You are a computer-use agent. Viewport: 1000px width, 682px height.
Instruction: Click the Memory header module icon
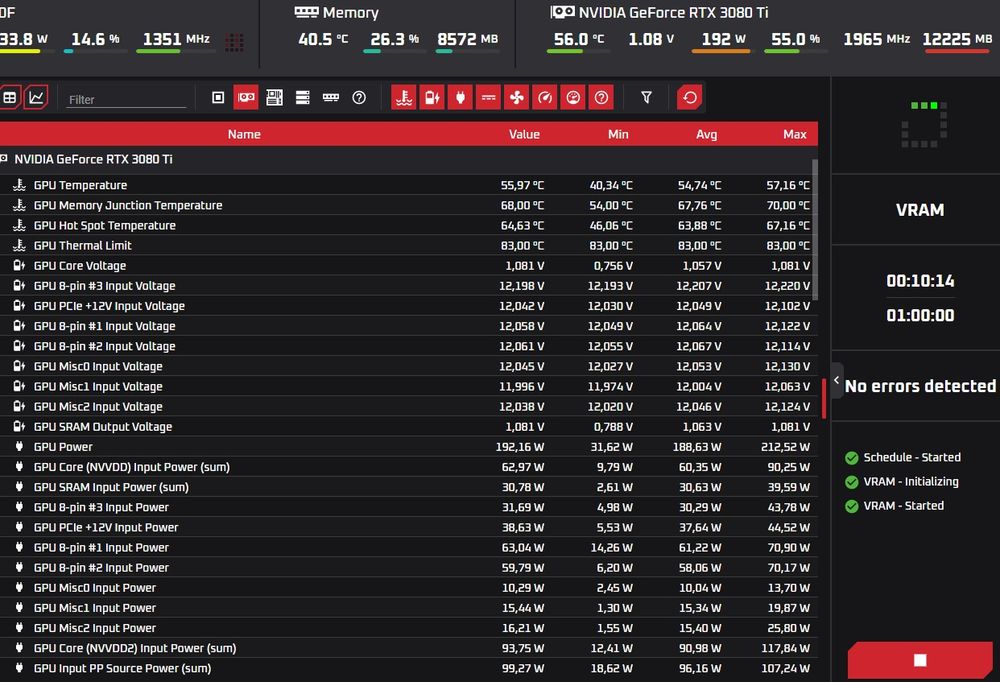pos(306,12)
